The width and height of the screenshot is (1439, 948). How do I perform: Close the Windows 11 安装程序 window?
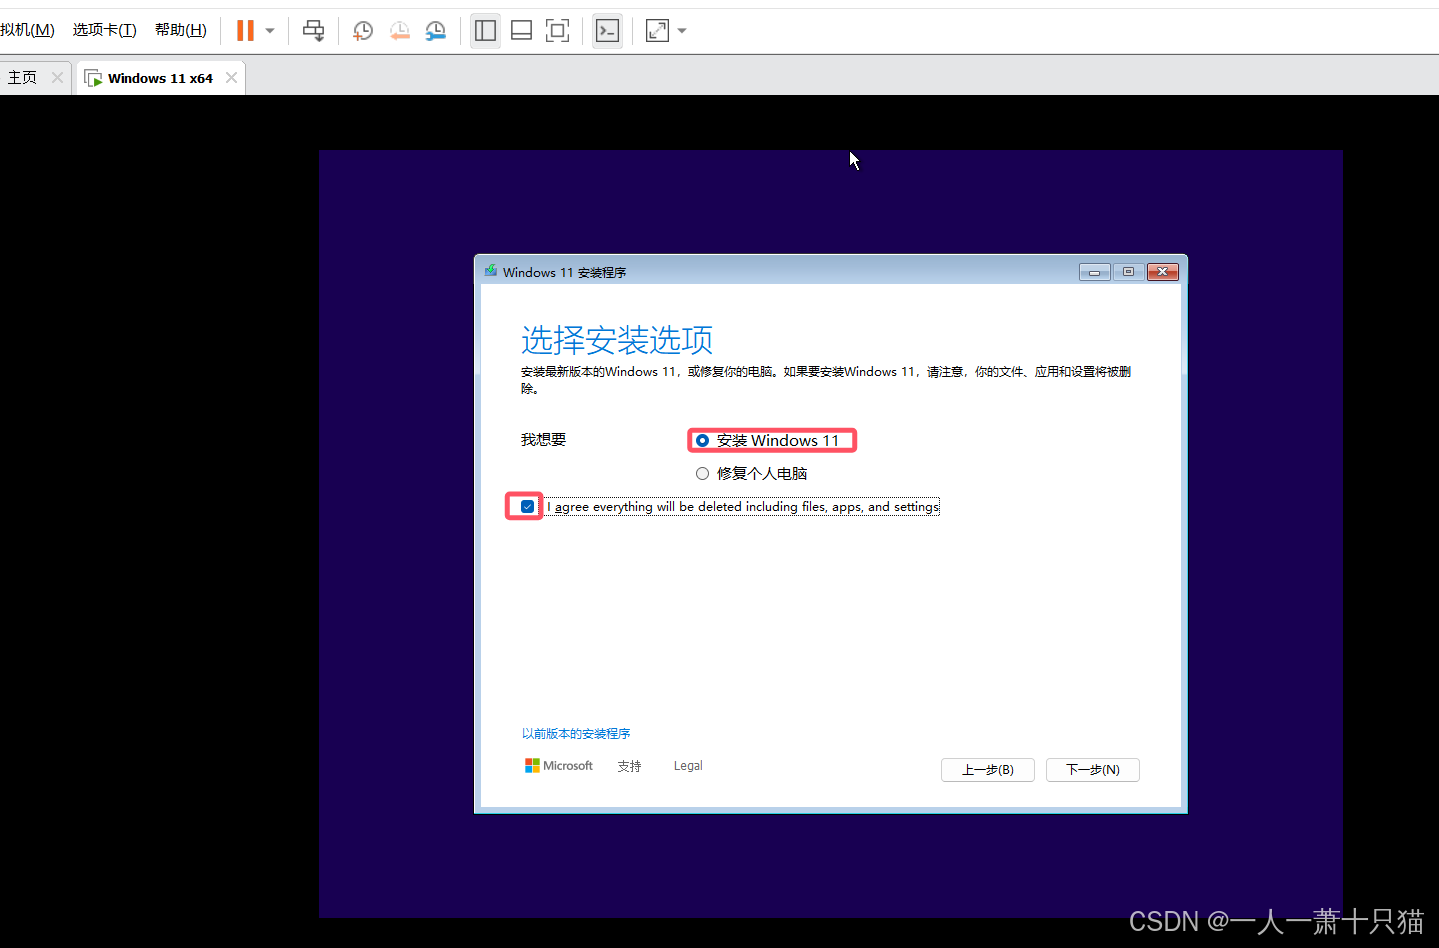pyautogui.click(x=1163, y=272)
